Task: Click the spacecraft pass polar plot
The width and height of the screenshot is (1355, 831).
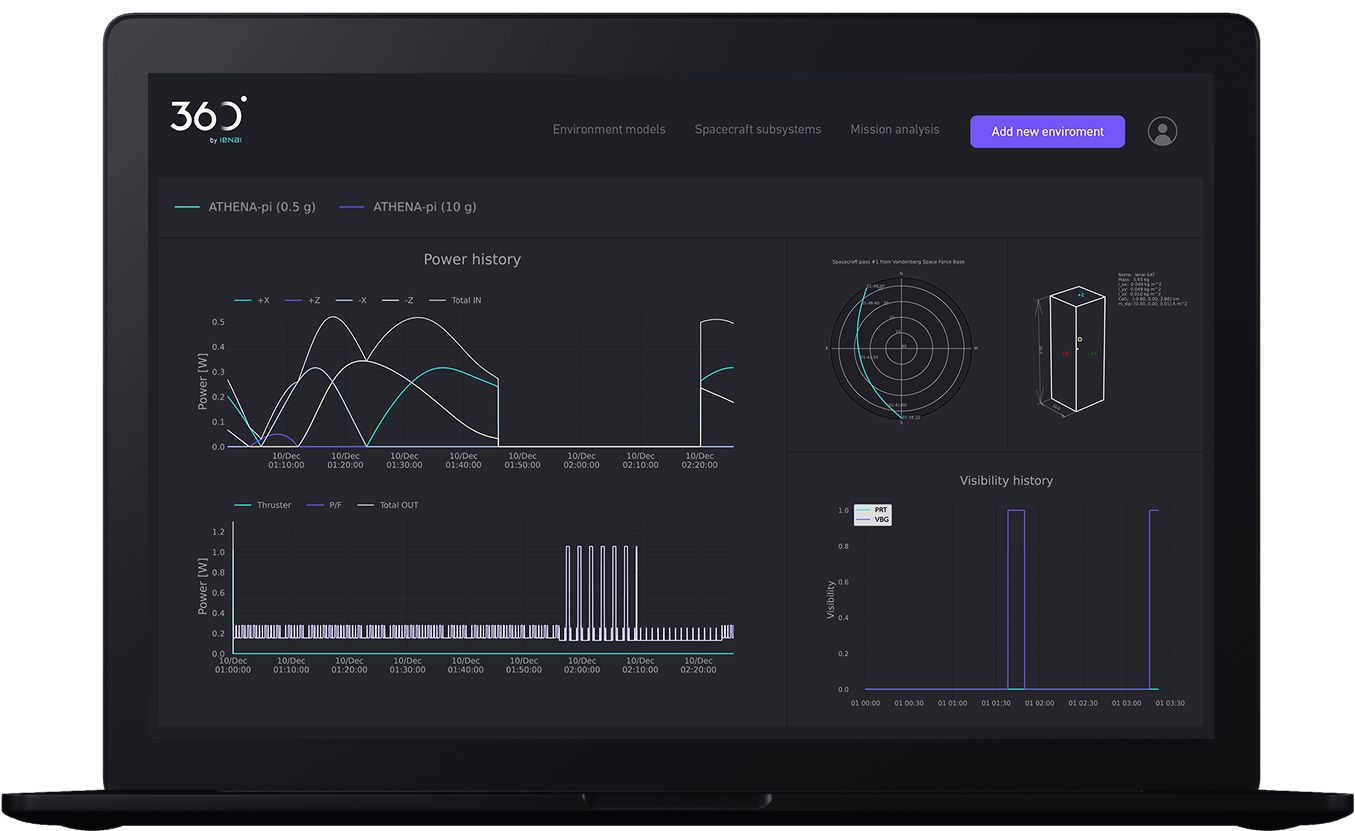Action: point(902,347)
